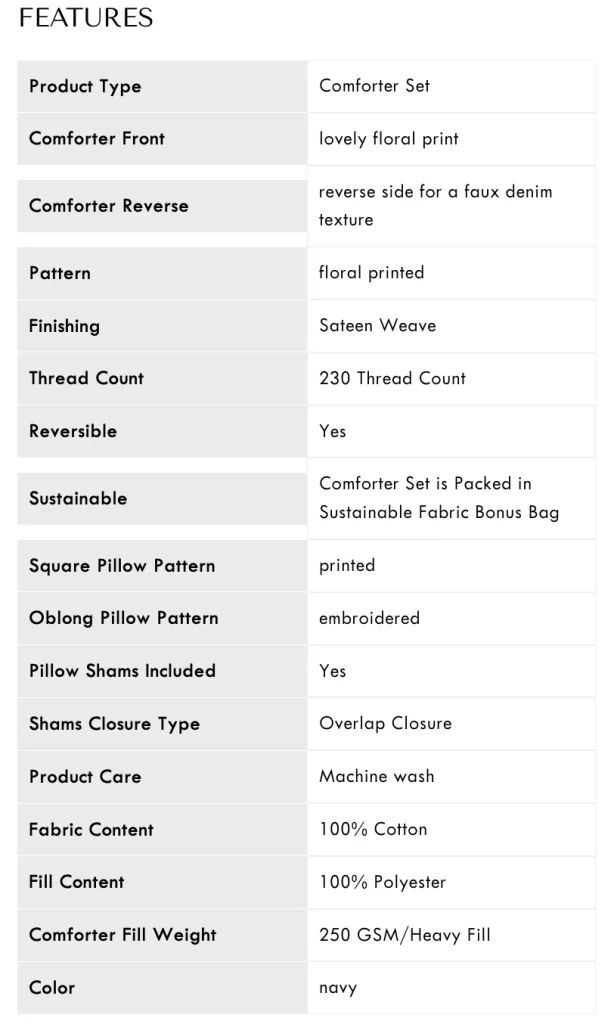Viewport: 614px width, 1024px height.
Task: Click the Reversible row label
Action: (73, 431)
